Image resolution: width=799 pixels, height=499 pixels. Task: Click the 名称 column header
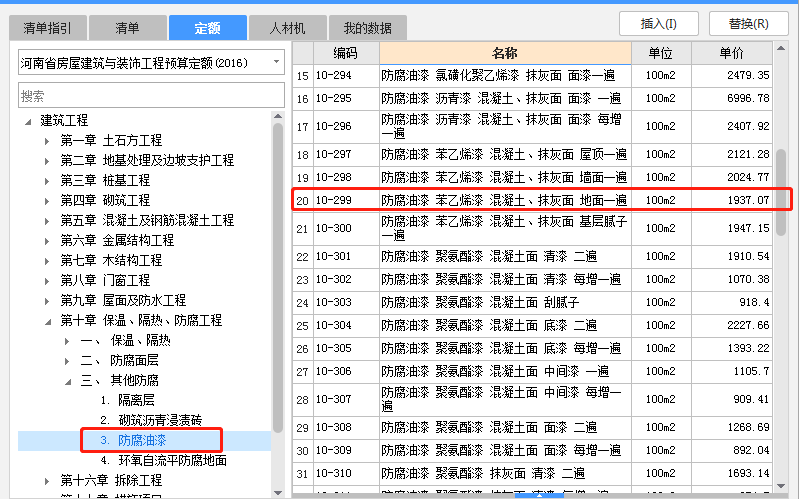(505, 52)
